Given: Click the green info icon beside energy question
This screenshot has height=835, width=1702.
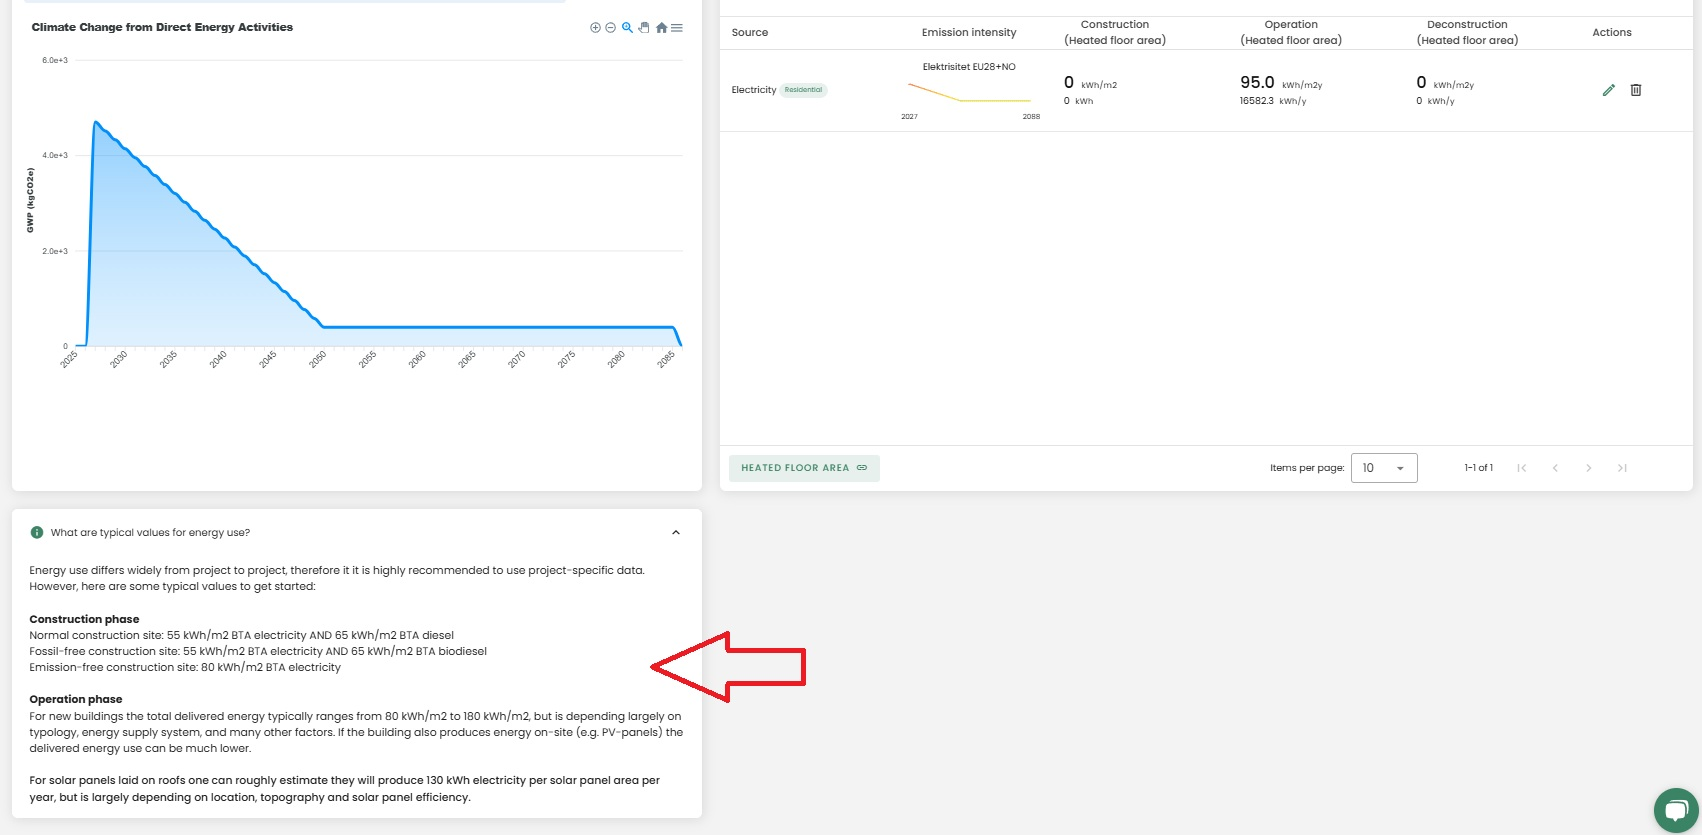Looking at the screenshot, I should [x=37, y=533].
